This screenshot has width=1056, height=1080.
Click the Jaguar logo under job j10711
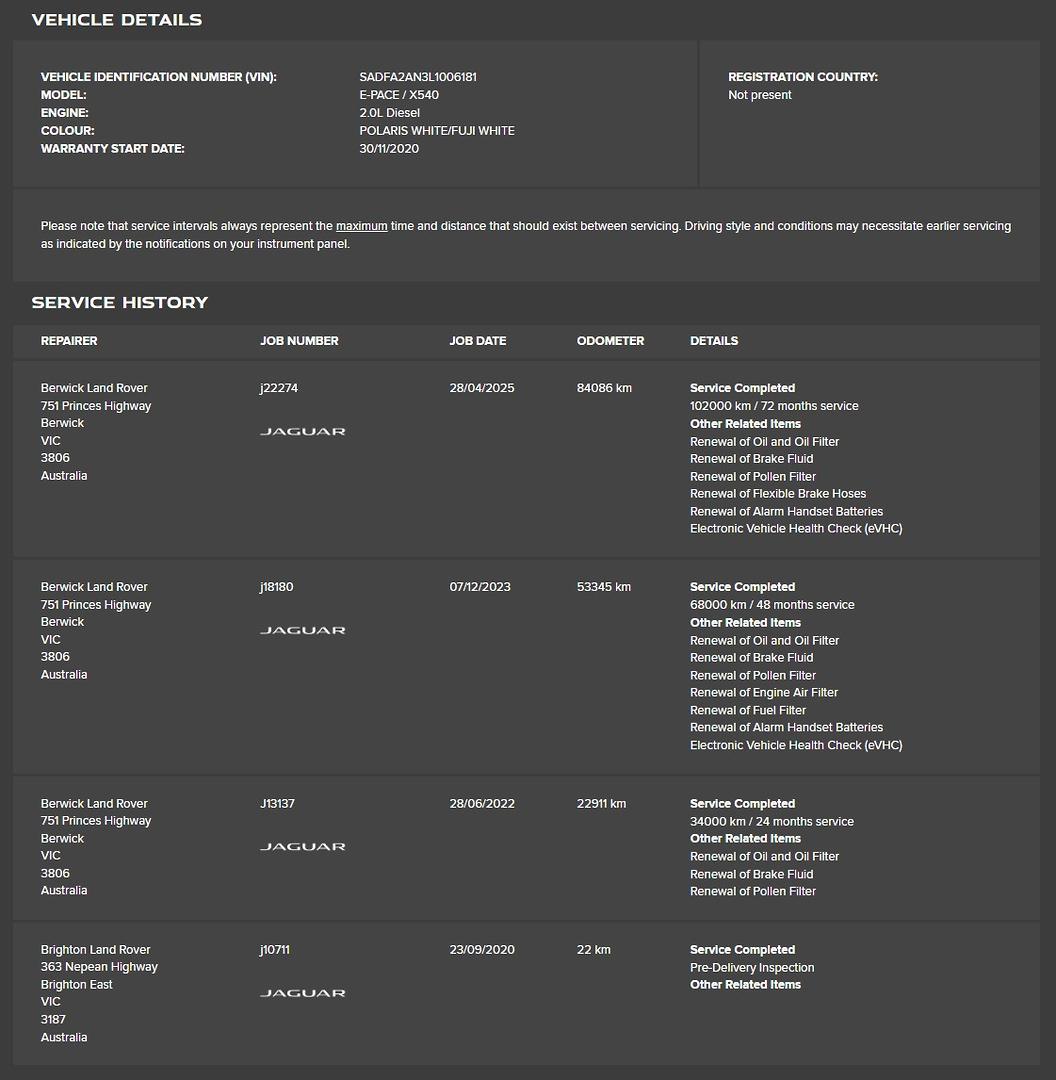click(x=302, y=993)
